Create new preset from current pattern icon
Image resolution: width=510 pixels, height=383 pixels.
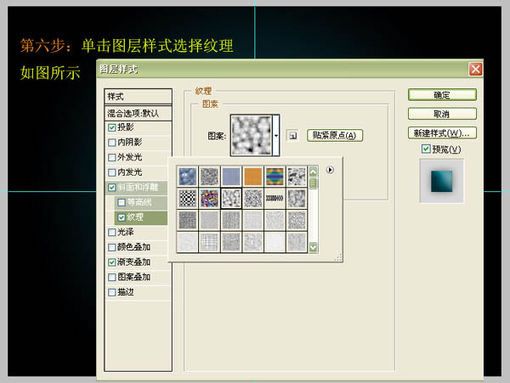(293, 136)
